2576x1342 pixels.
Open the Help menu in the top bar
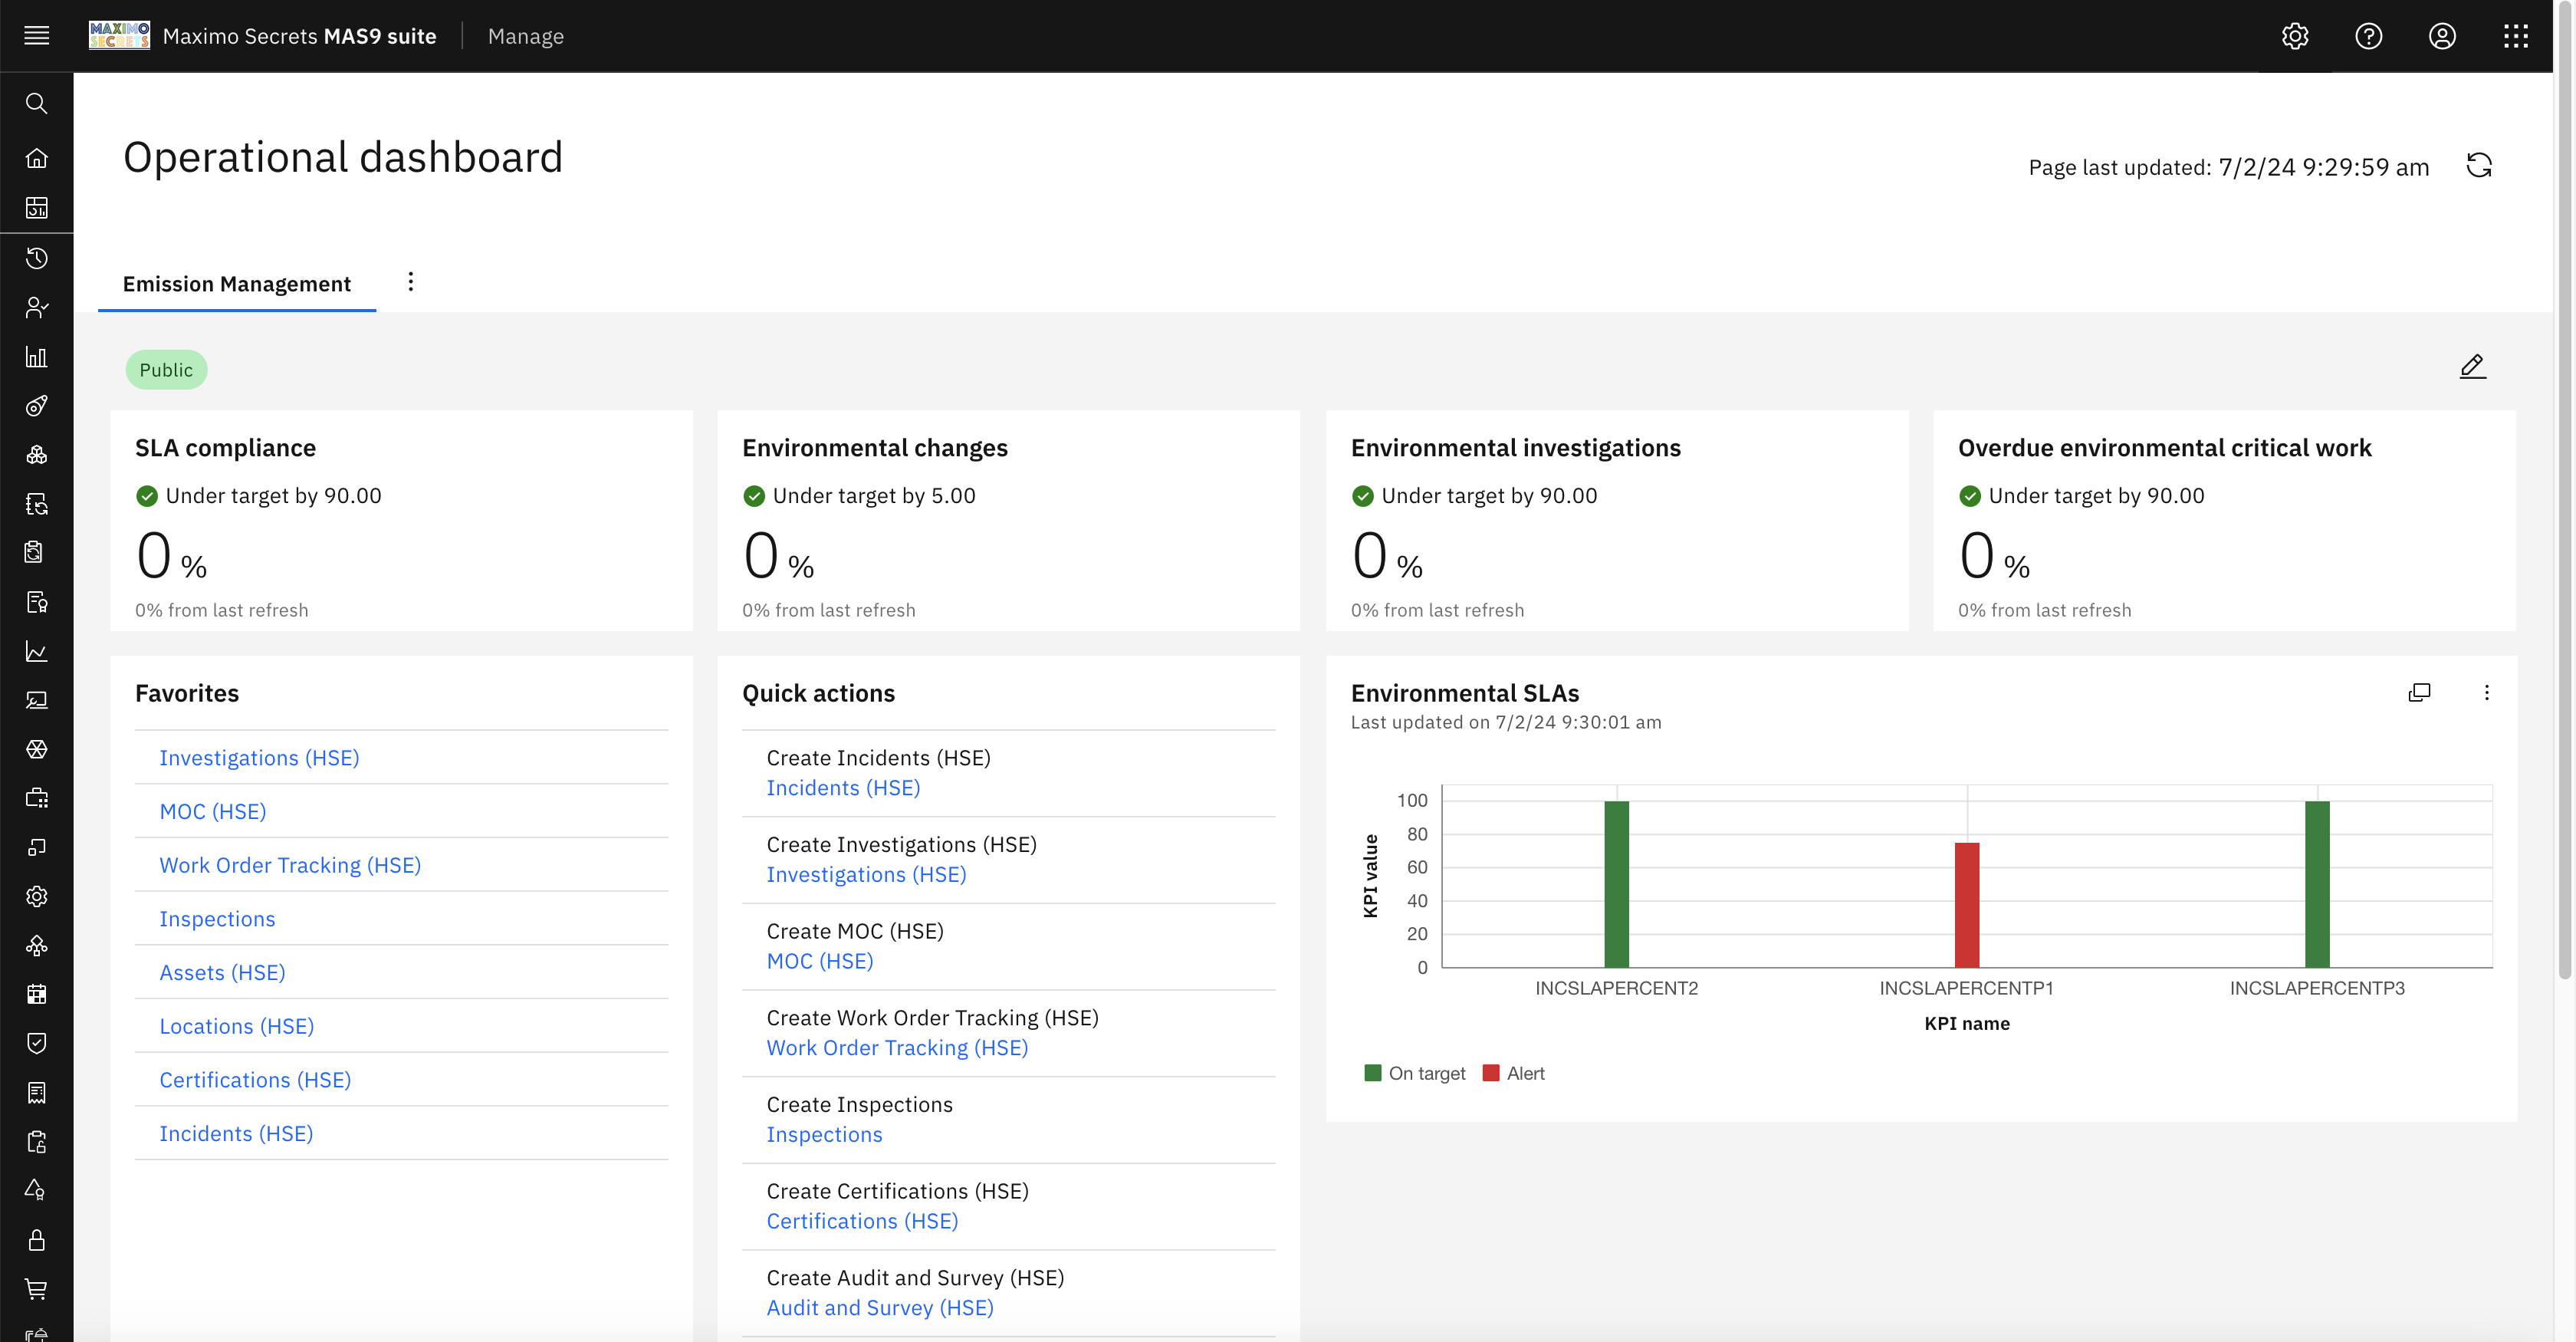pyautogui.click(x=2369, y=36)
